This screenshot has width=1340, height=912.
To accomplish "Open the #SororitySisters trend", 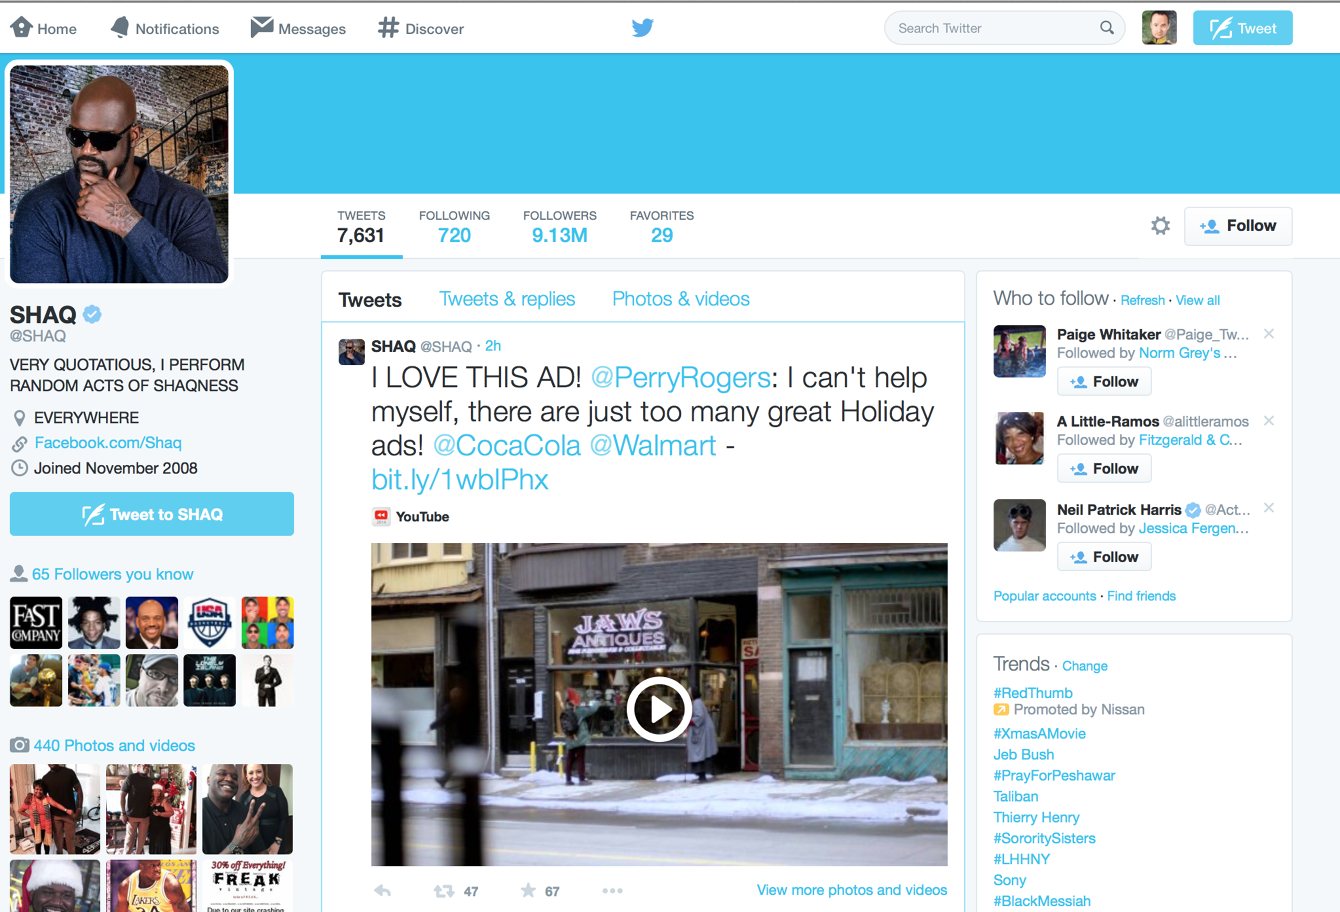I will (1044, 839).
